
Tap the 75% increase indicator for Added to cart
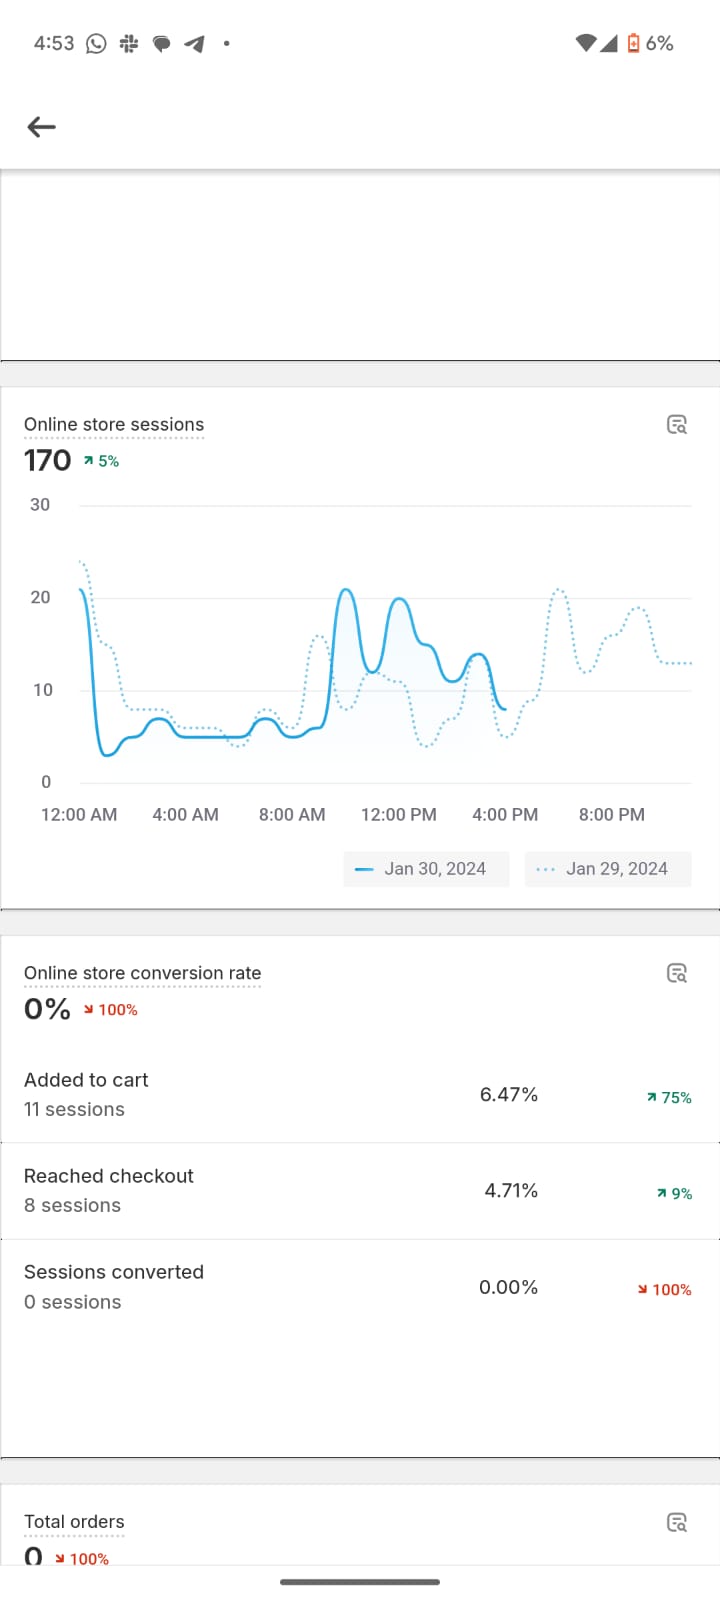click(670, 1098)
